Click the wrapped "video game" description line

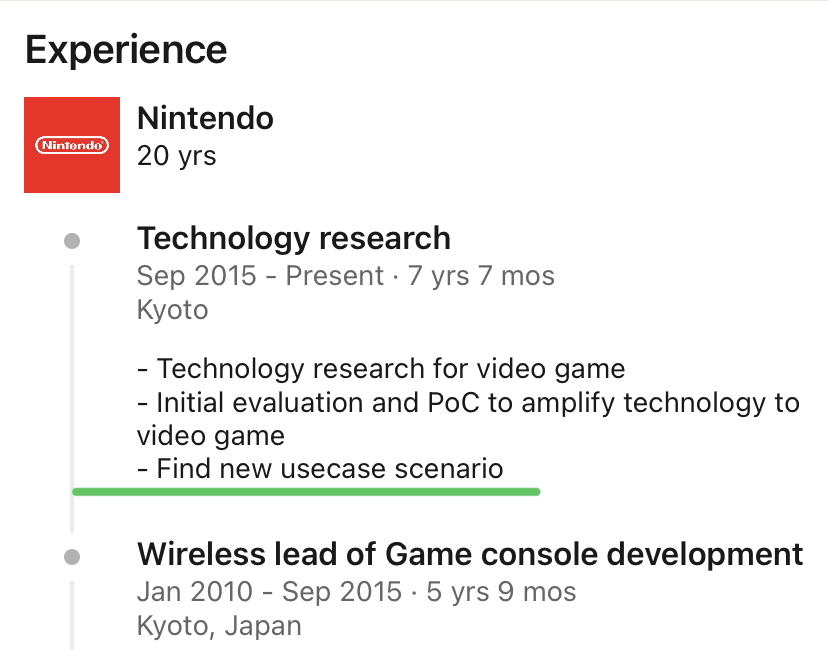[211, 436]
